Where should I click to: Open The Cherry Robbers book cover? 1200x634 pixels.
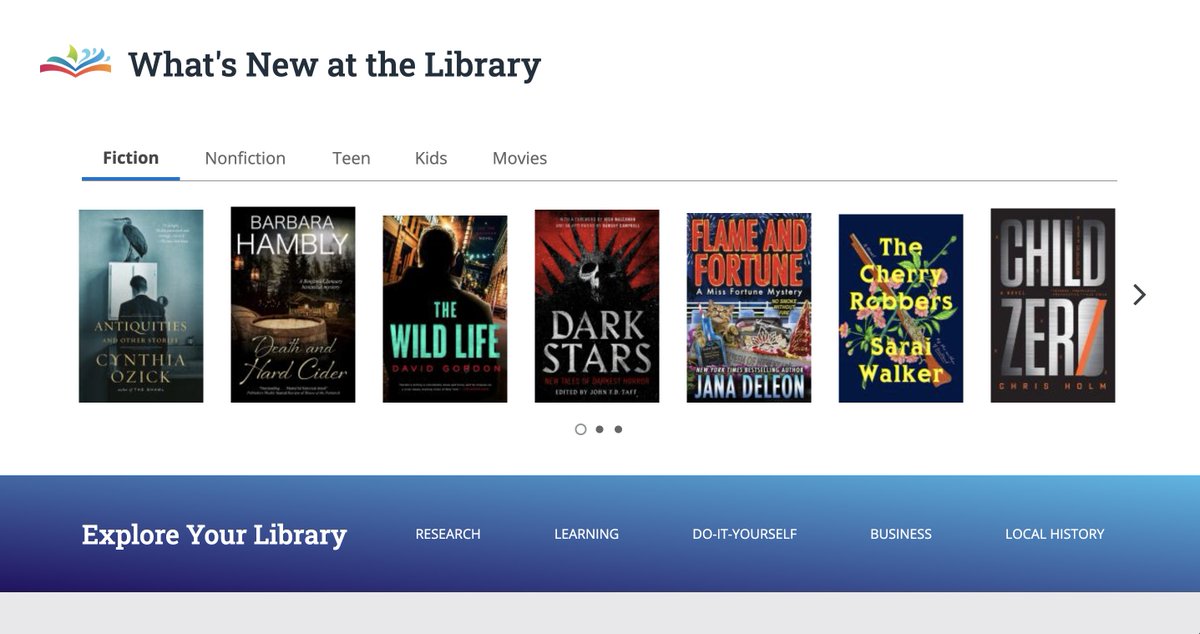[901, 308]
